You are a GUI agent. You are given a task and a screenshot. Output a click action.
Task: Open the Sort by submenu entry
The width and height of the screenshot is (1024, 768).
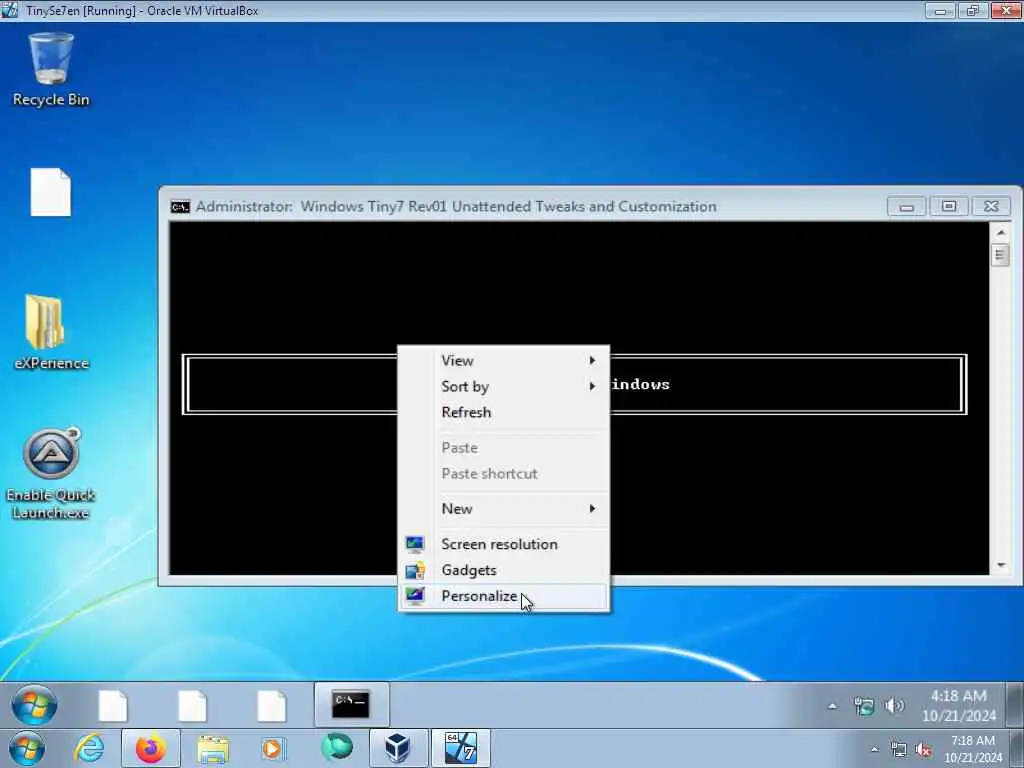(504, 387)
